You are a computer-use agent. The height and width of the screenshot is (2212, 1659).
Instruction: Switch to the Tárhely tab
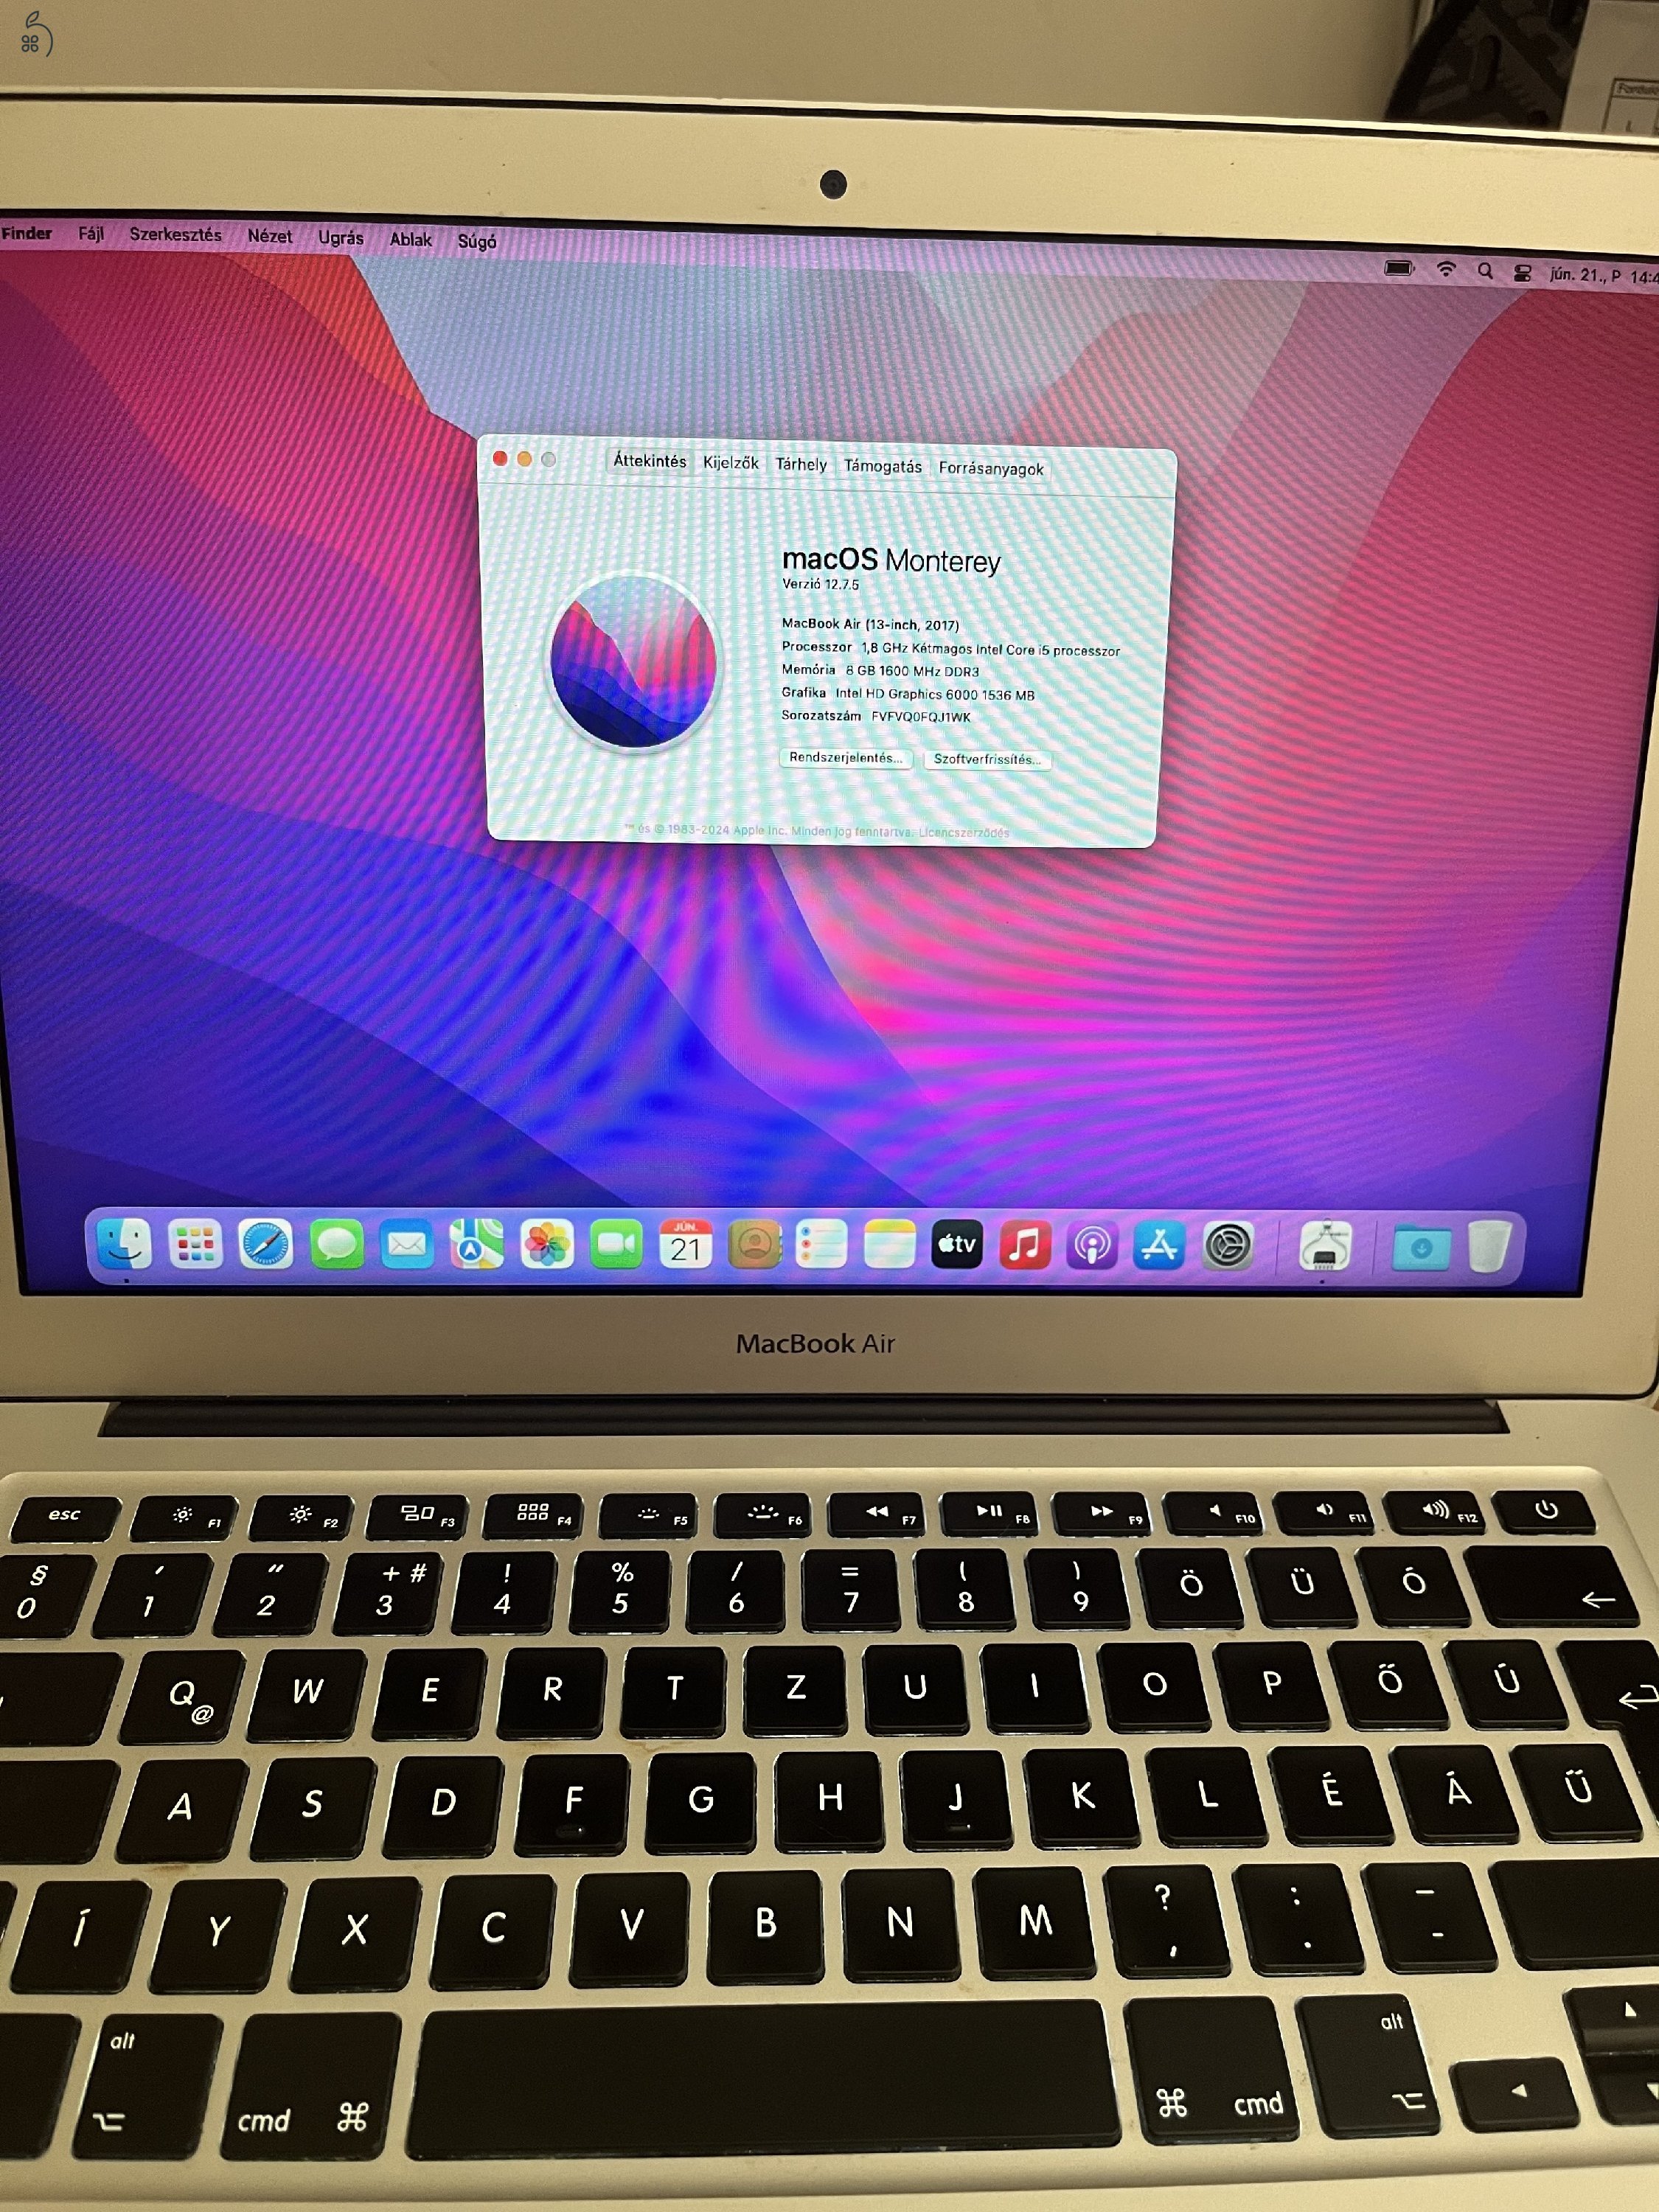tap(801, 464)
